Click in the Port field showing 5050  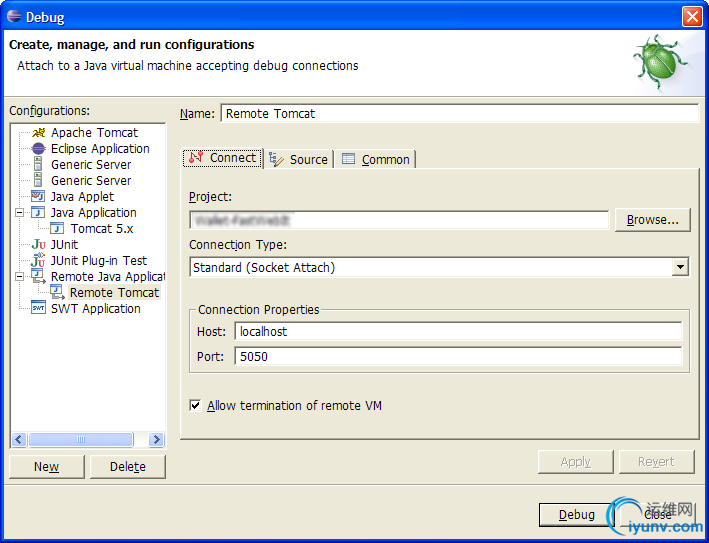click(x=458, y=356)
